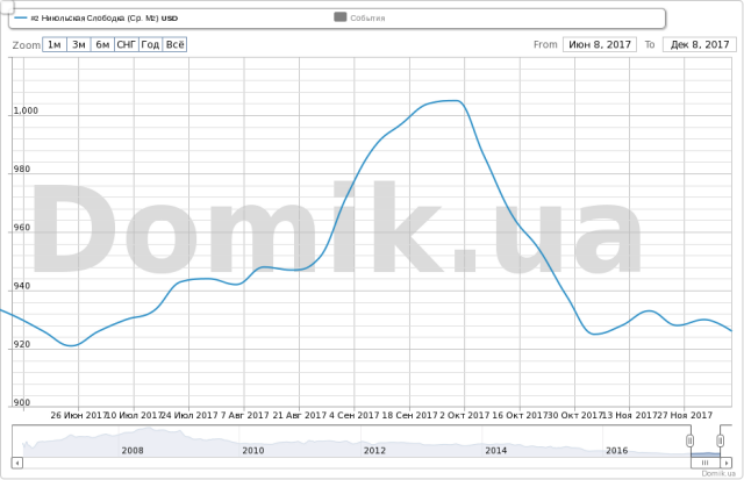Click the Domik.ua credits link
The height and width of the screenshot is (480, 744).
718,473
